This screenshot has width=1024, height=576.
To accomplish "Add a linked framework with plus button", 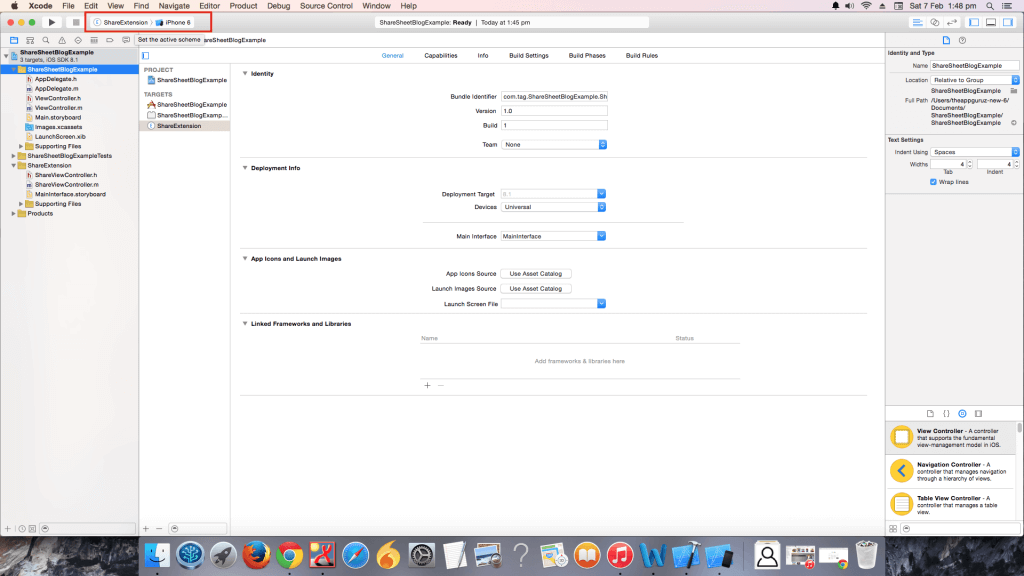I will coord(427,385).
